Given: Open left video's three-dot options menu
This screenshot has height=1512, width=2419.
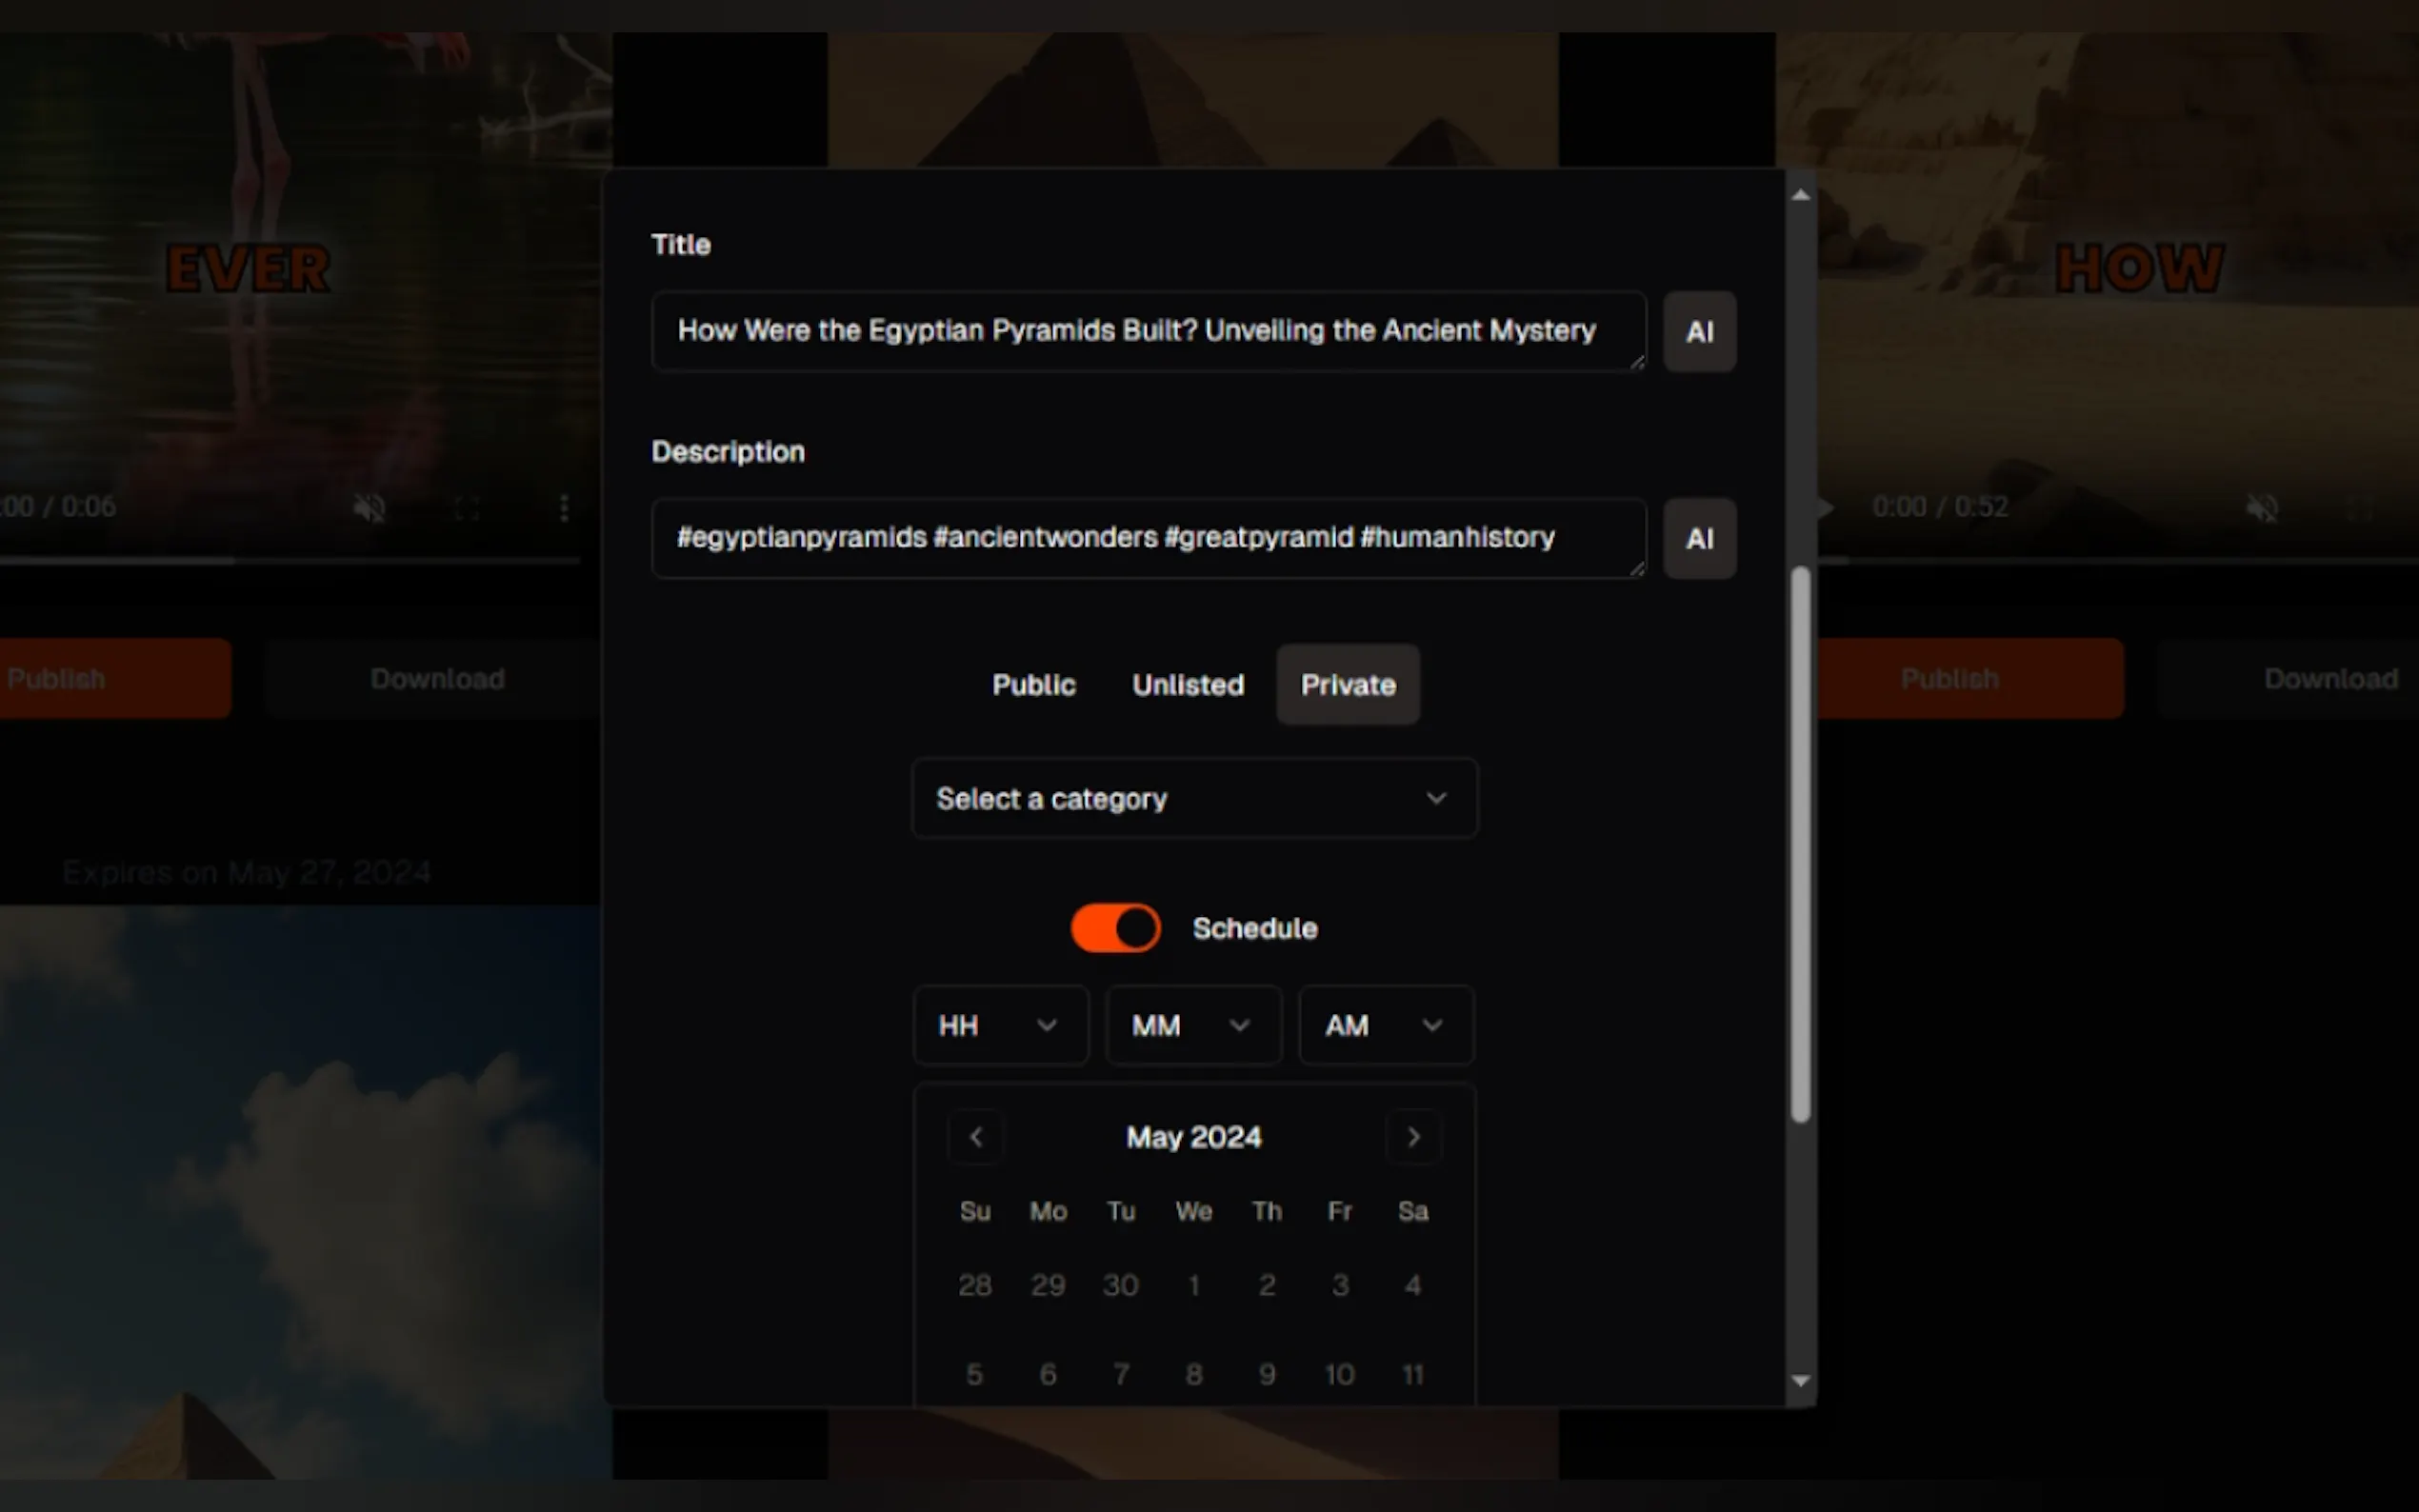Looking at the screenshot, I should click(x=564, y=508).
